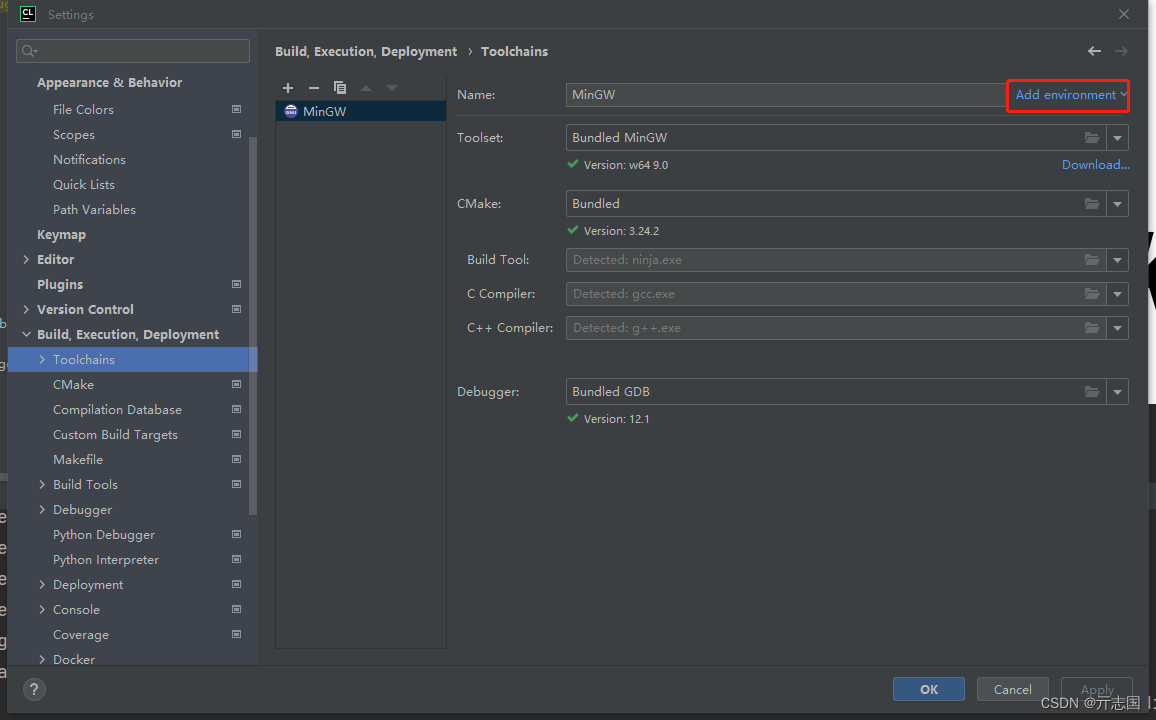Open the C Compiler dropdown arrow
This screenshot has width=1156, height=720.
pos(1118,294)
